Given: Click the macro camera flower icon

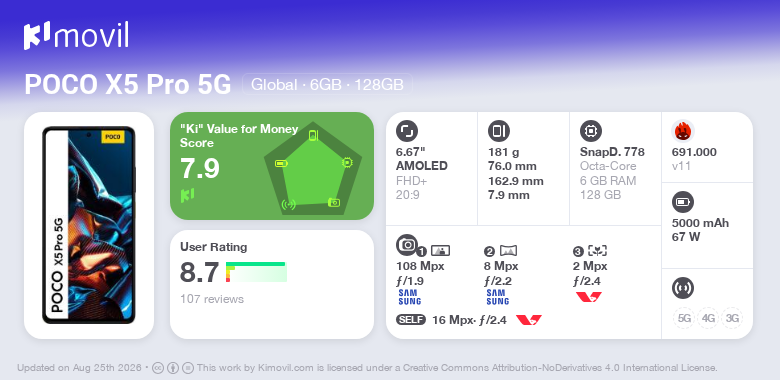Looking at the screenshot, I should coord(597,251).
